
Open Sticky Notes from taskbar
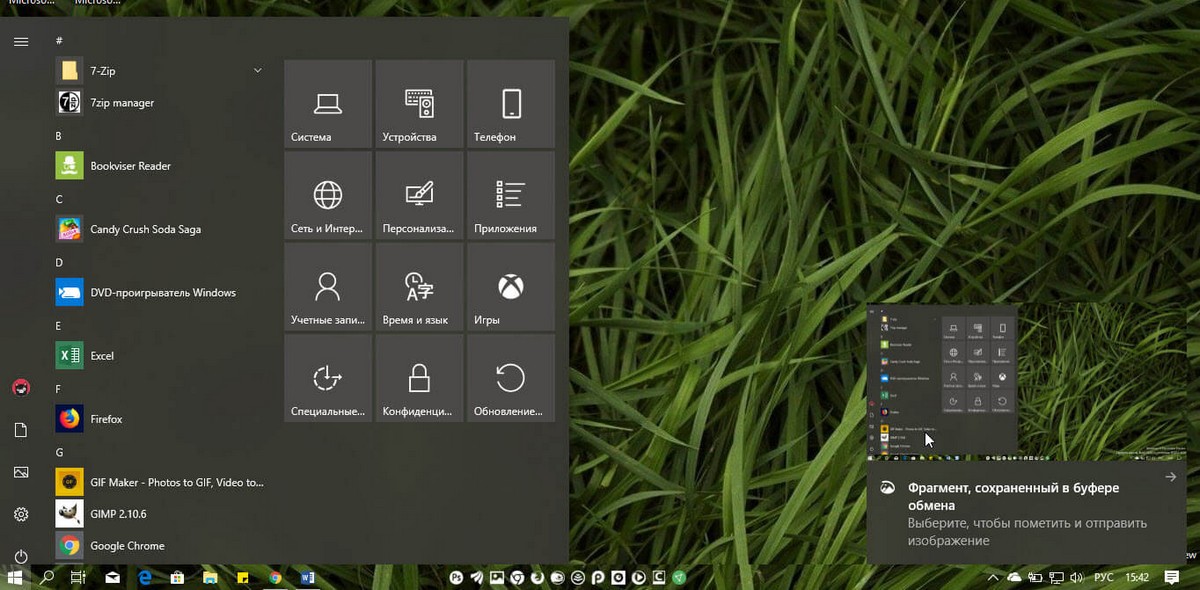point(243,577)
